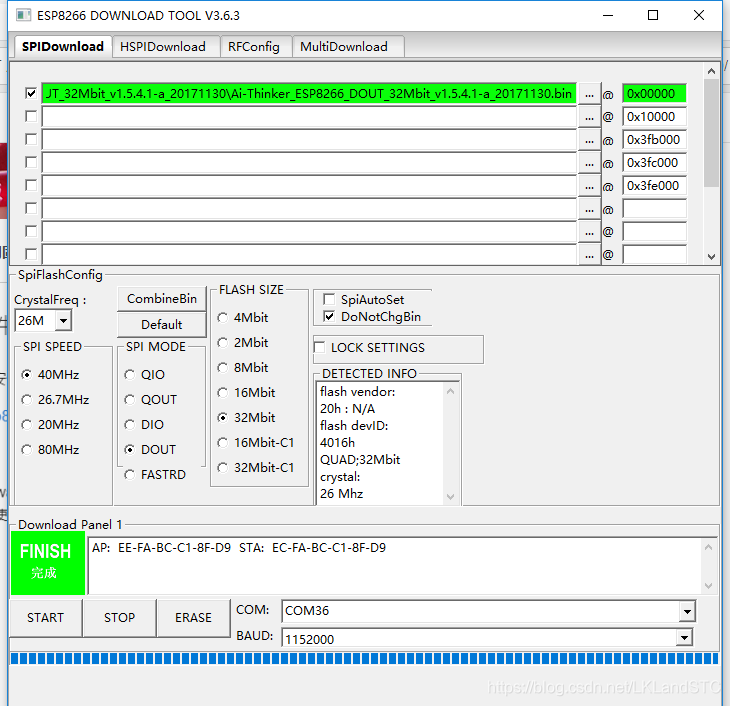Toggle the DoNotChgBin checkbox

[x=329, y=317]
